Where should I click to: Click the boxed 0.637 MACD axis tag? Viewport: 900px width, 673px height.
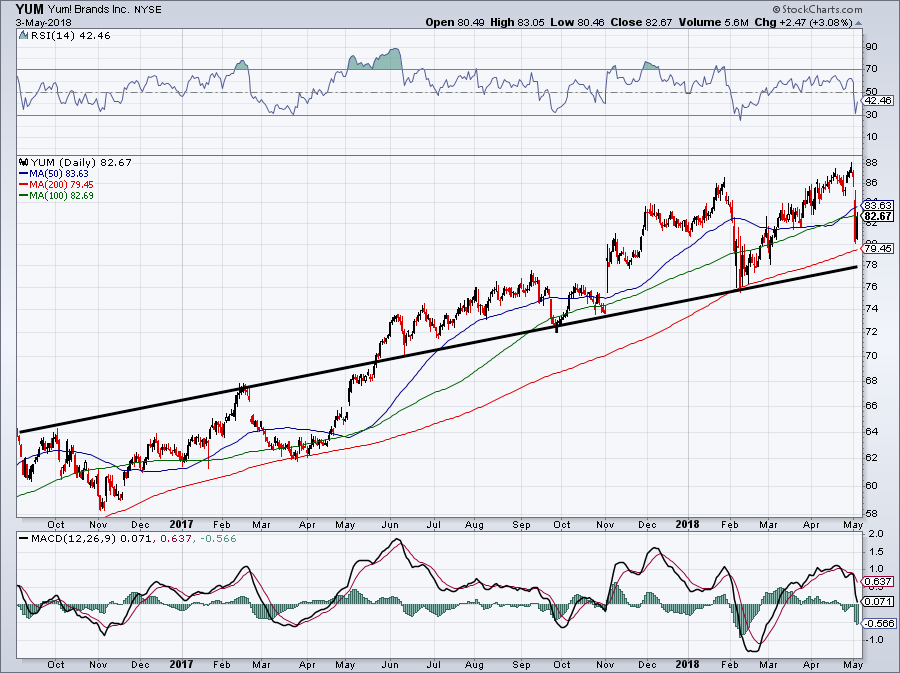tap(878, 581)
